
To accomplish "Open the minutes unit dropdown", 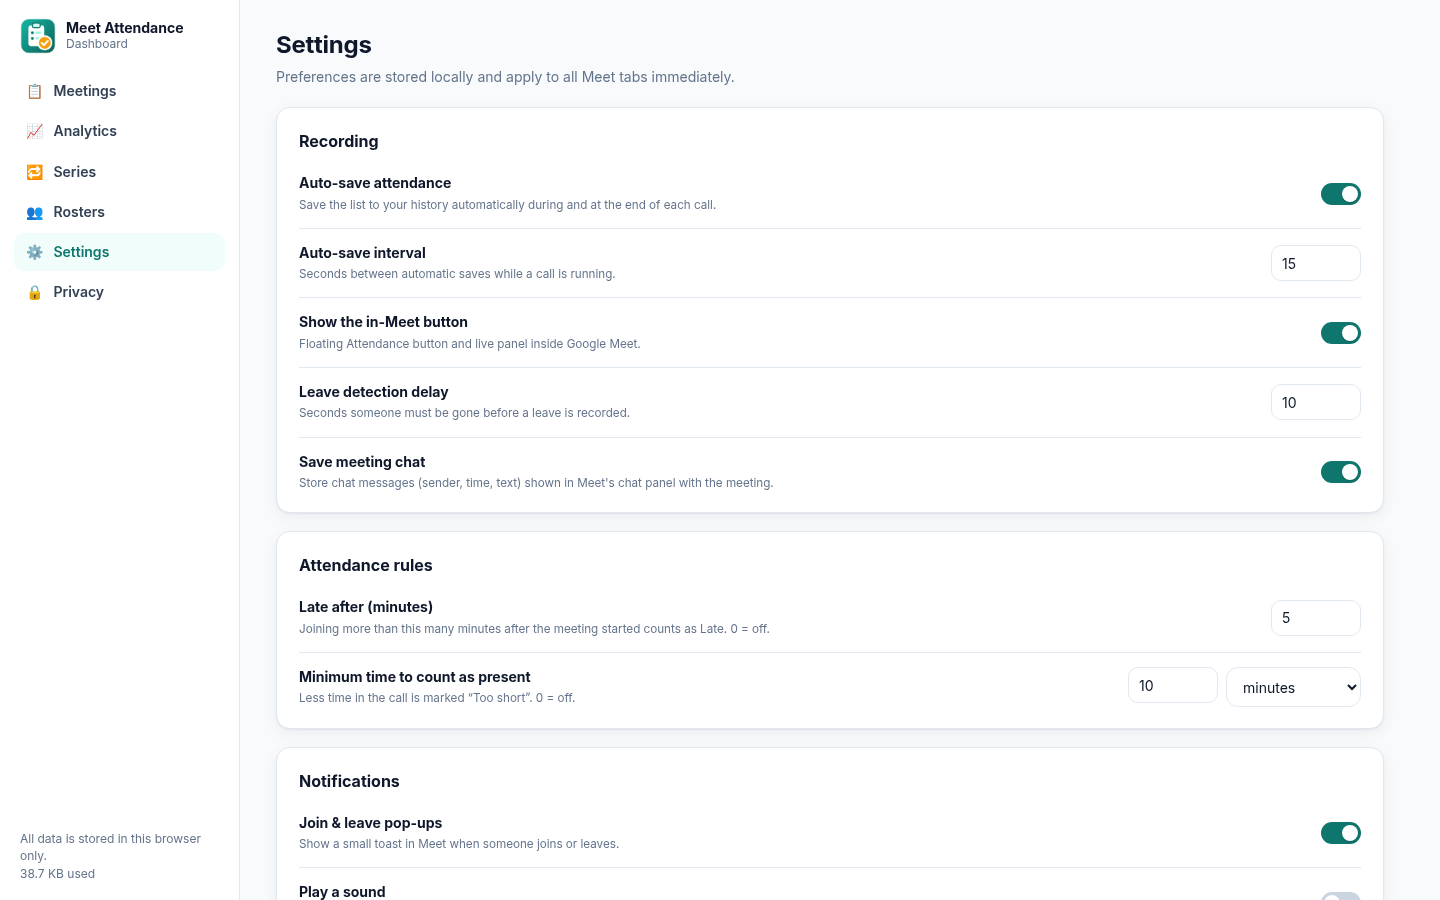I will [x=1293, y=687].
